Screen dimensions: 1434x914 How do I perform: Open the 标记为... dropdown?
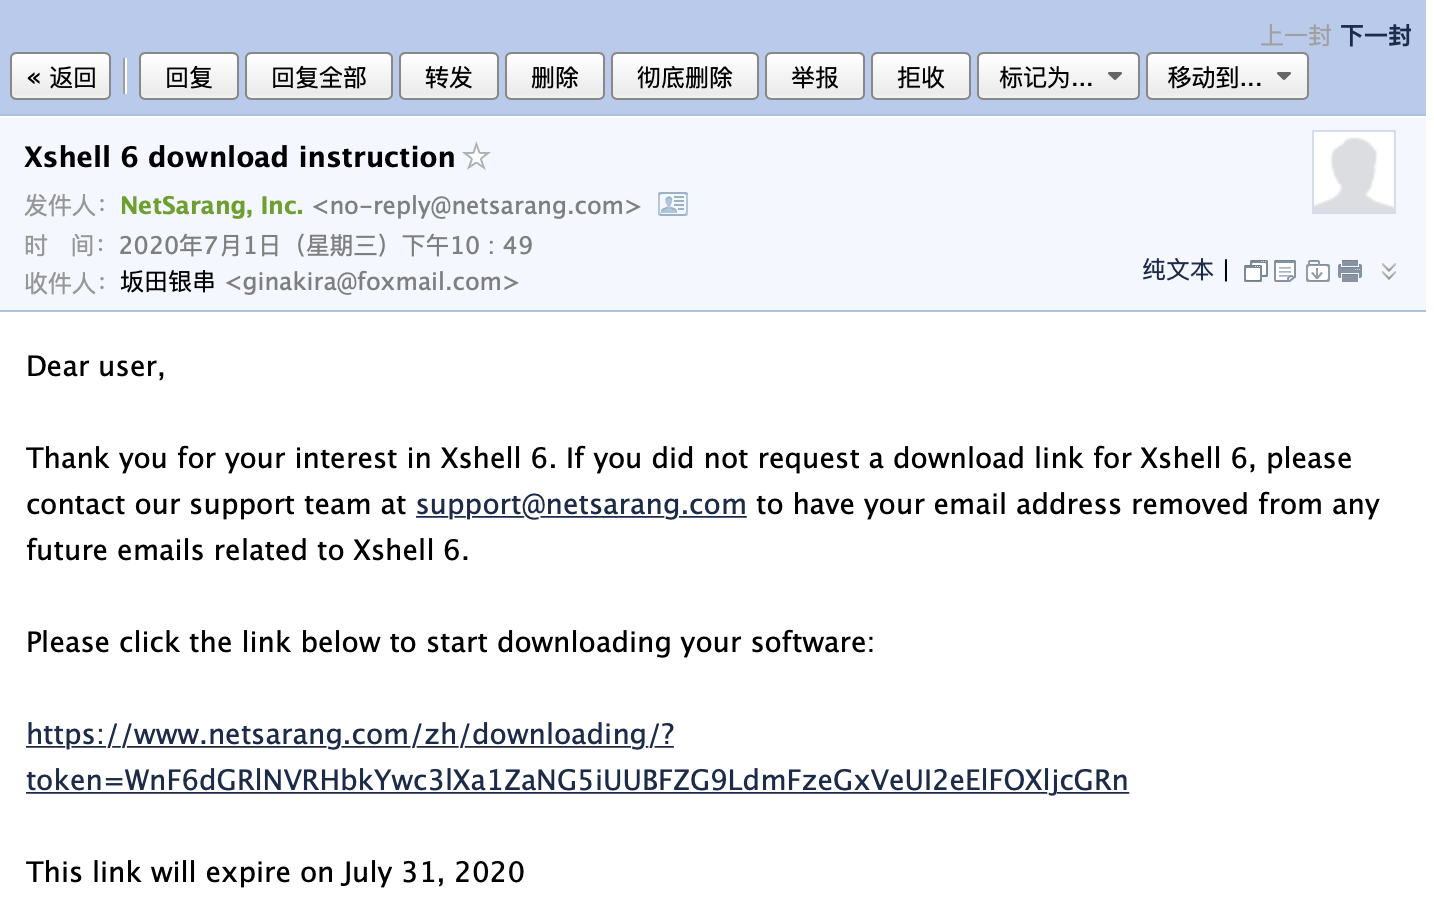click(x=1058, y=77)
